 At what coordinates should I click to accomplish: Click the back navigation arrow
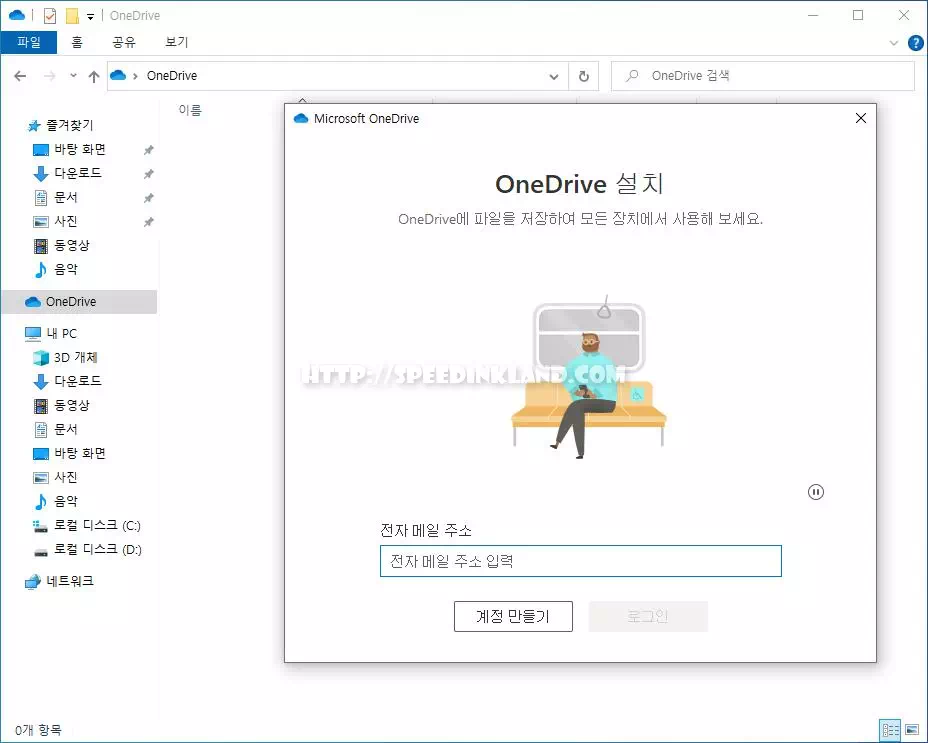tap(20, 76)
